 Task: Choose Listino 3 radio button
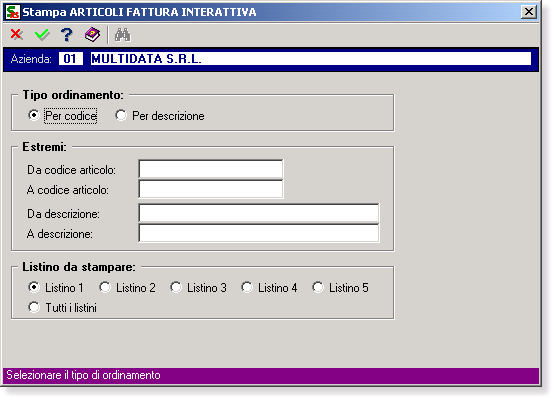click(176, 287)
